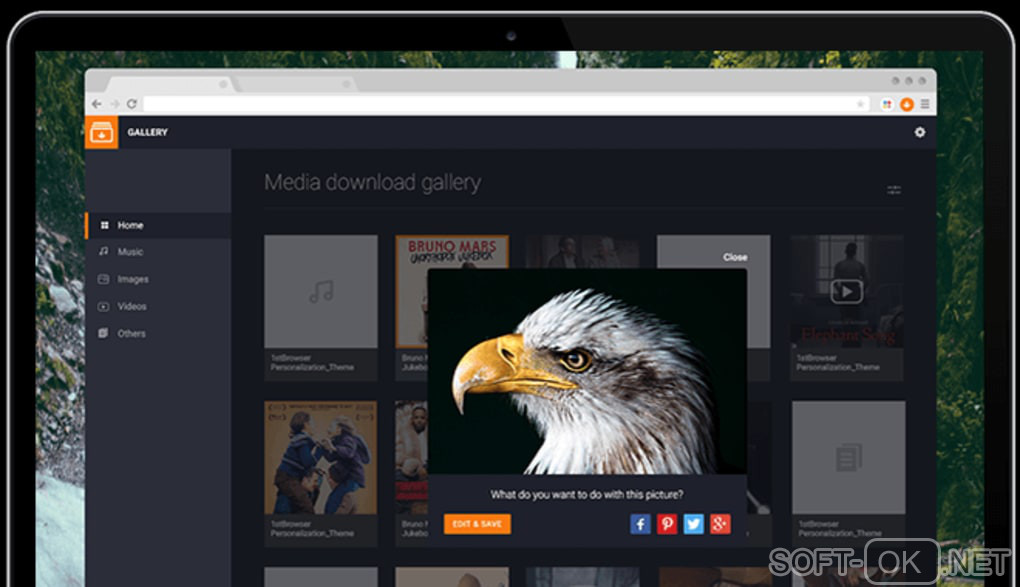Open the browser hamburger menu
Image resolution: width=1020 pixels, height=587 pixels.
pos(924,104)
